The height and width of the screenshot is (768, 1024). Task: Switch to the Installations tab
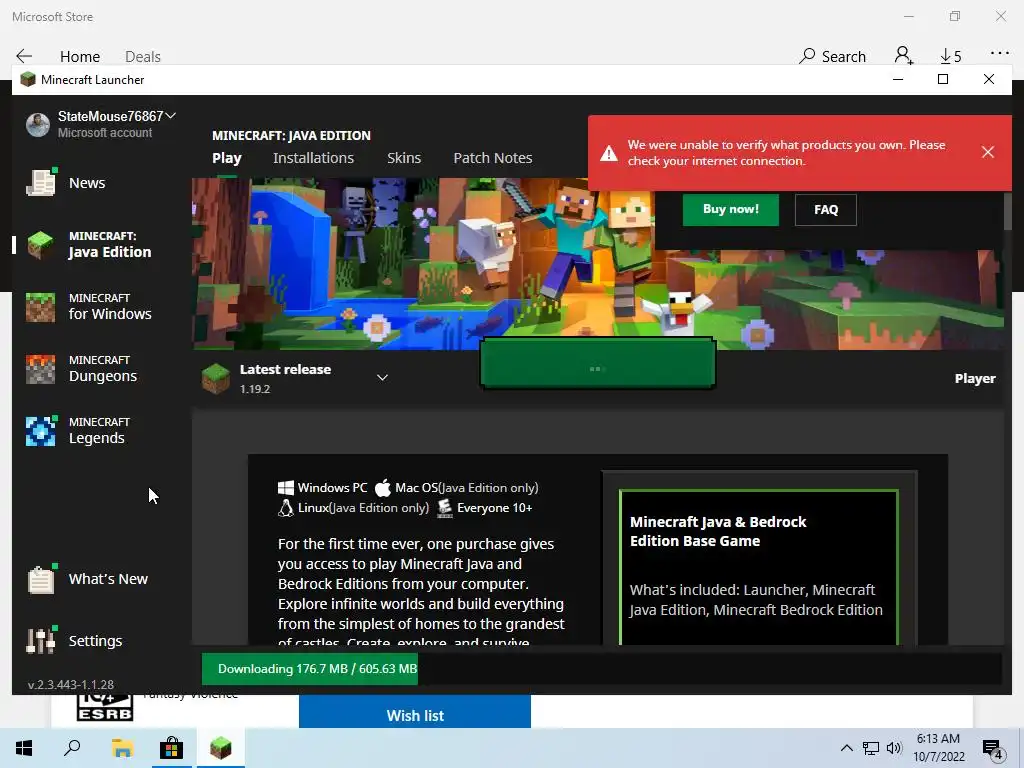point(313,158)
